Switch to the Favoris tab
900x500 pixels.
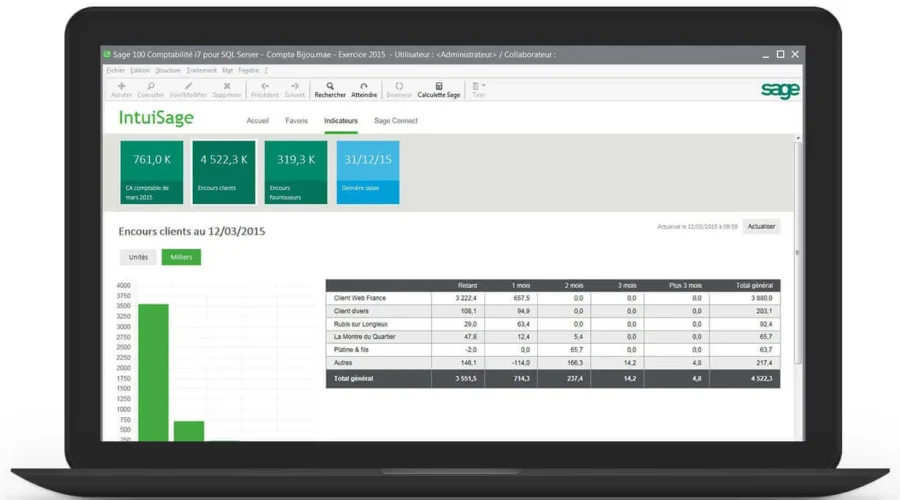[x=297, y=121]
